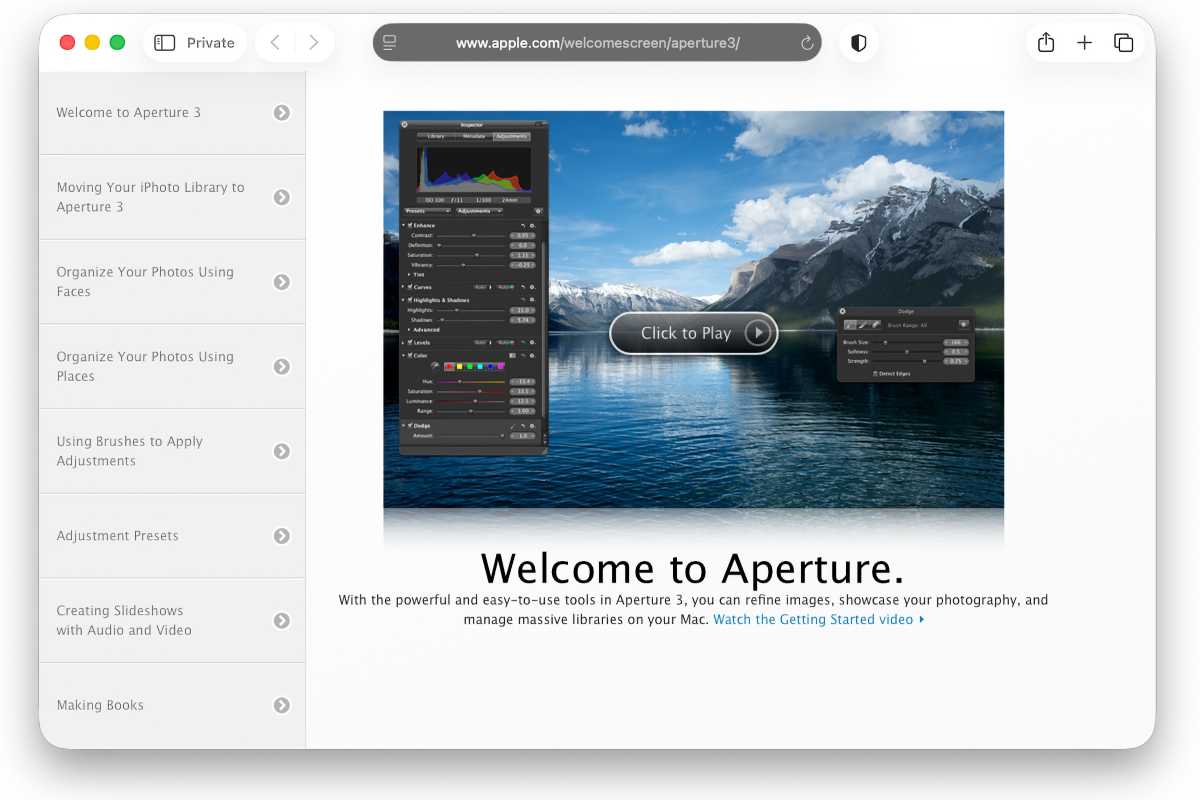Click the Watch the Getting Started video link
This screenshot has width=1200, height=800.
click(817, 619)
